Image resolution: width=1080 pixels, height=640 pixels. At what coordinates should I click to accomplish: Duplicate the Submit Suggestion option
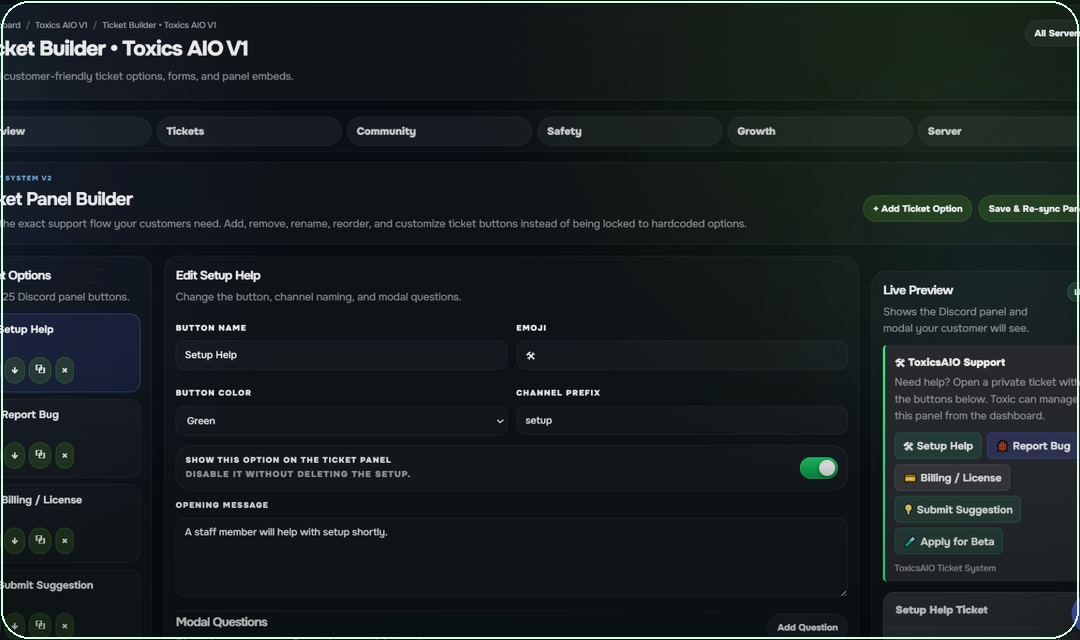40,626
